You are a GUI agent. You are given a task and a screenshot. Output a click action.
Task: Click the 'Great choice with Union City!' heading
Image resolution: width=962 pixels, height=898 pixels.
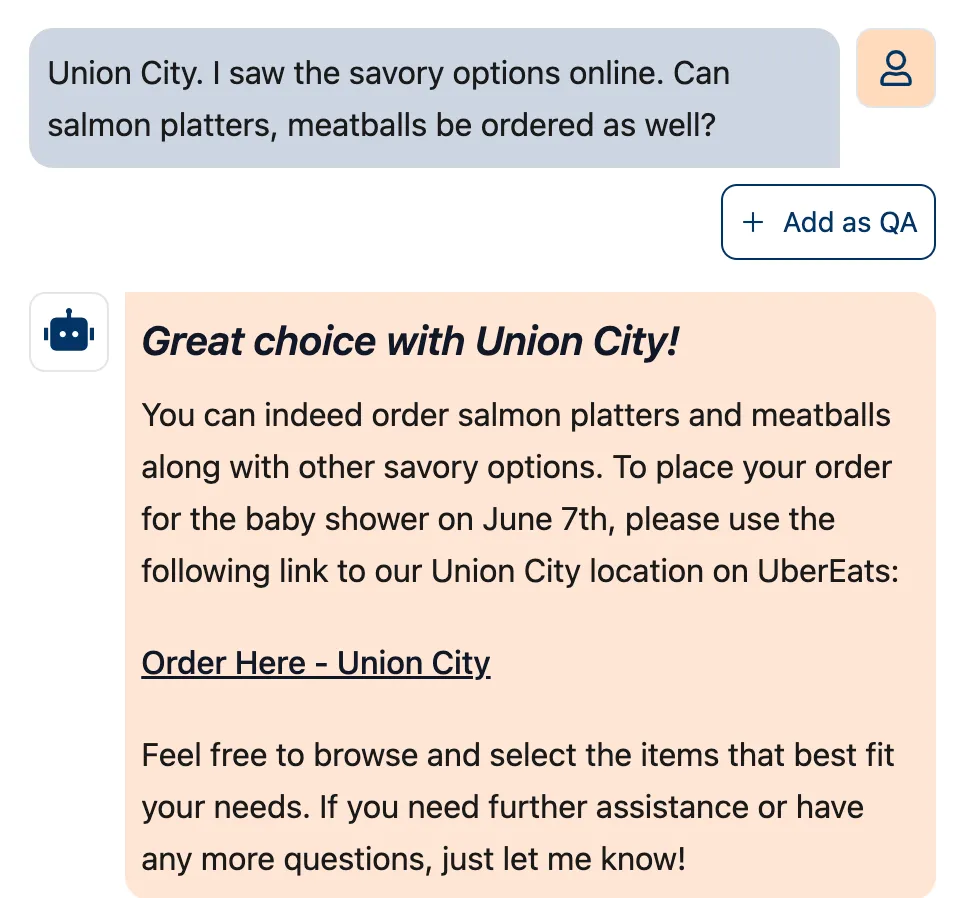click(410, 341)
